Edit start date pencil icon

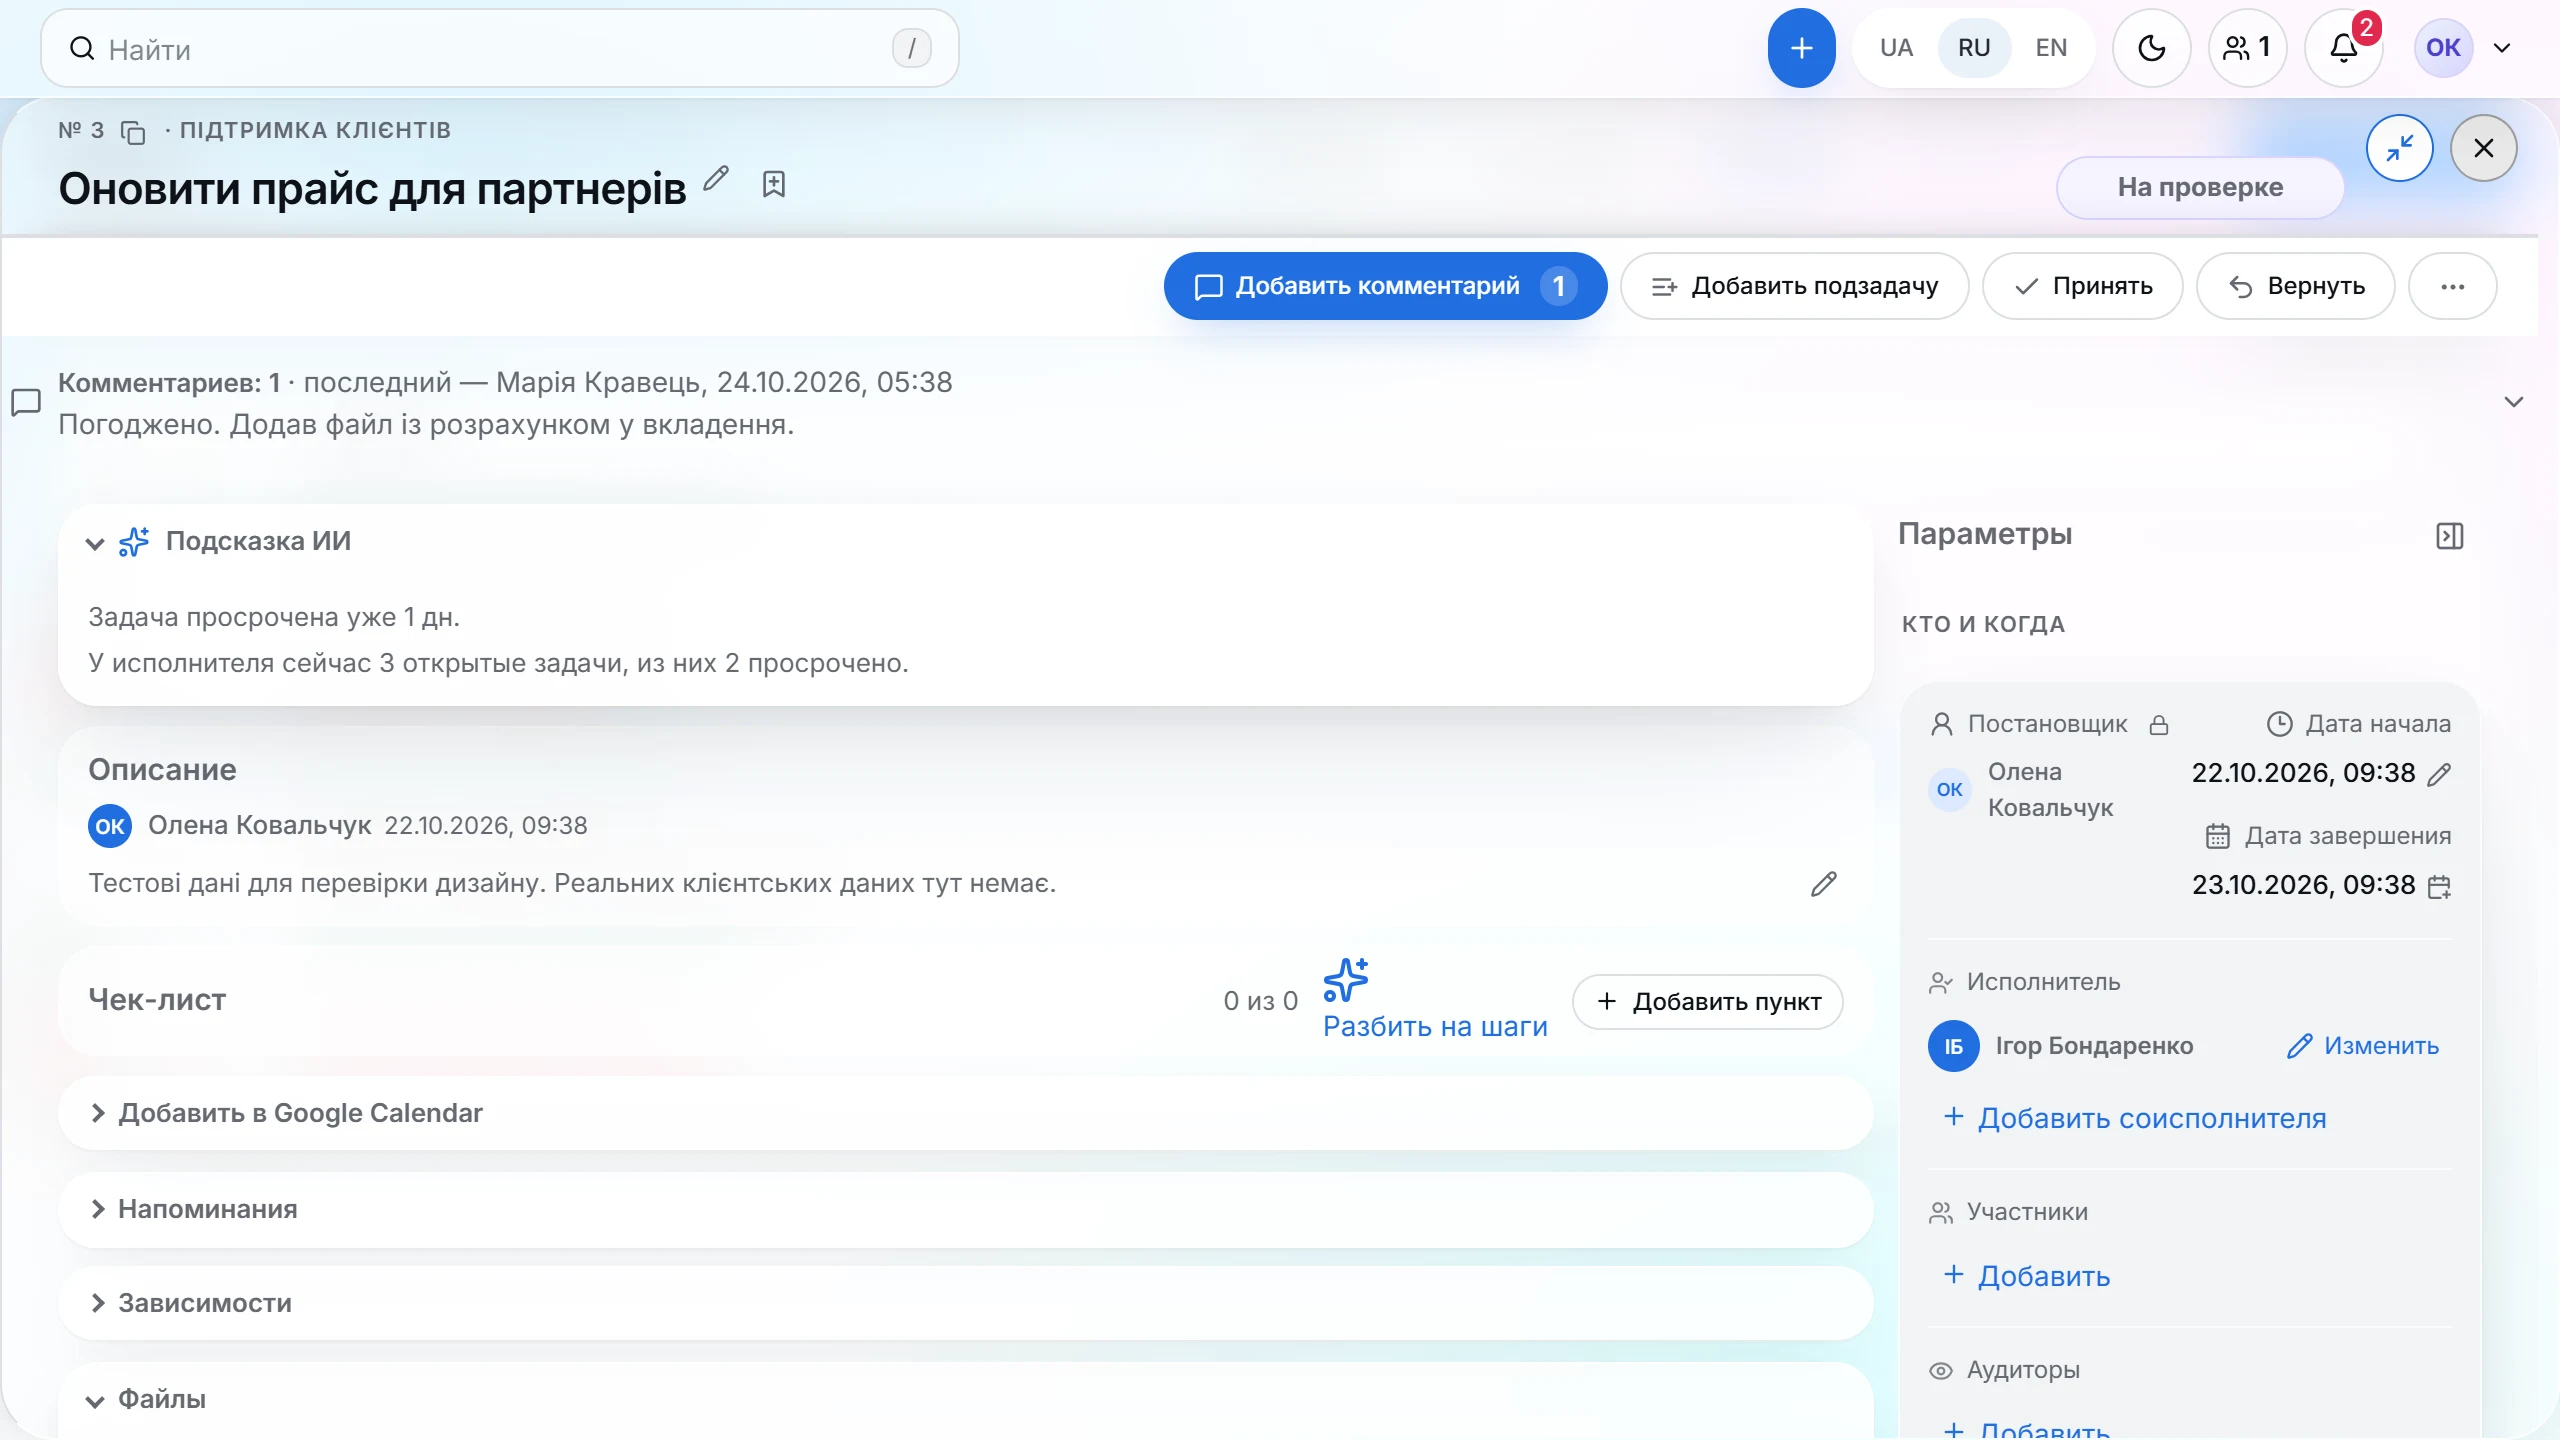coord(2440,774)
